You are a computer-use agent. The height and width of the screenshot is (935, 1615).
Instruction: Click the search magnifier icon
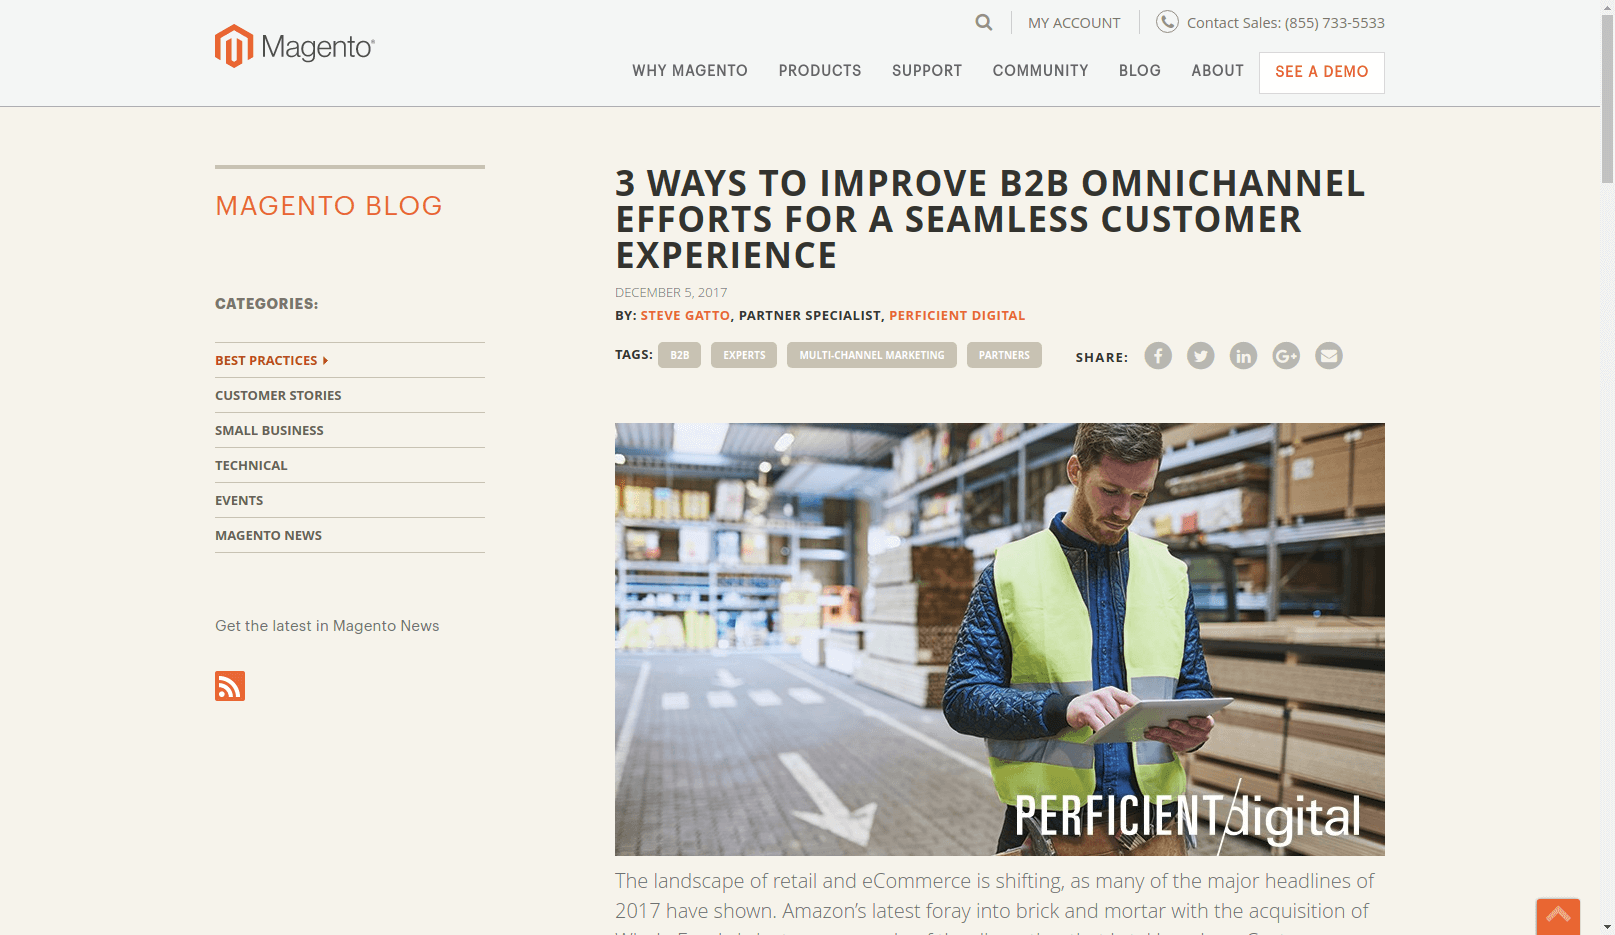coord(984,22)
